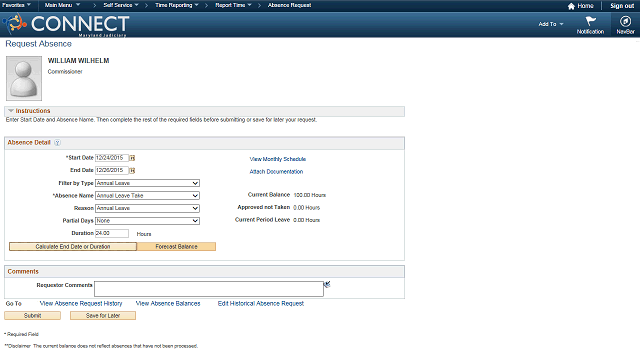640x360 pixels.
Task: Open the Notification flag icon
Action: click(590, 21)
